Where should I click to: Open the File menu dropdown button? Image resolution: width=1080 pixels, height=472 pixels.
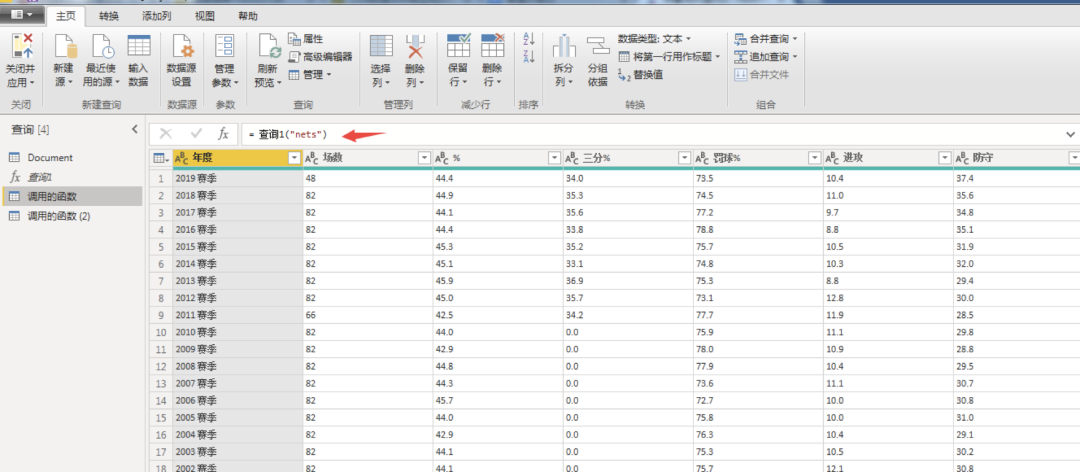(x=23, y=14)
